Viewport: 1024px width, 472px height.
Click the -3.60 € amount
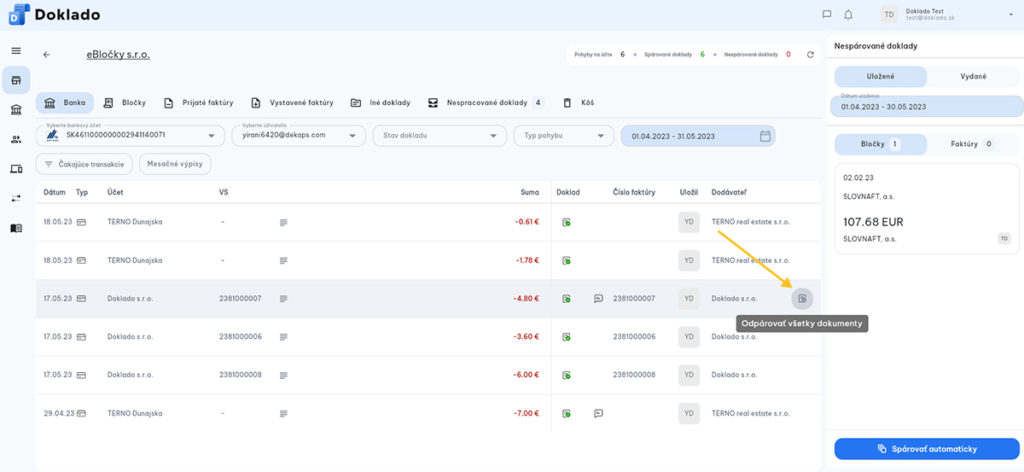tap(526, 337)
